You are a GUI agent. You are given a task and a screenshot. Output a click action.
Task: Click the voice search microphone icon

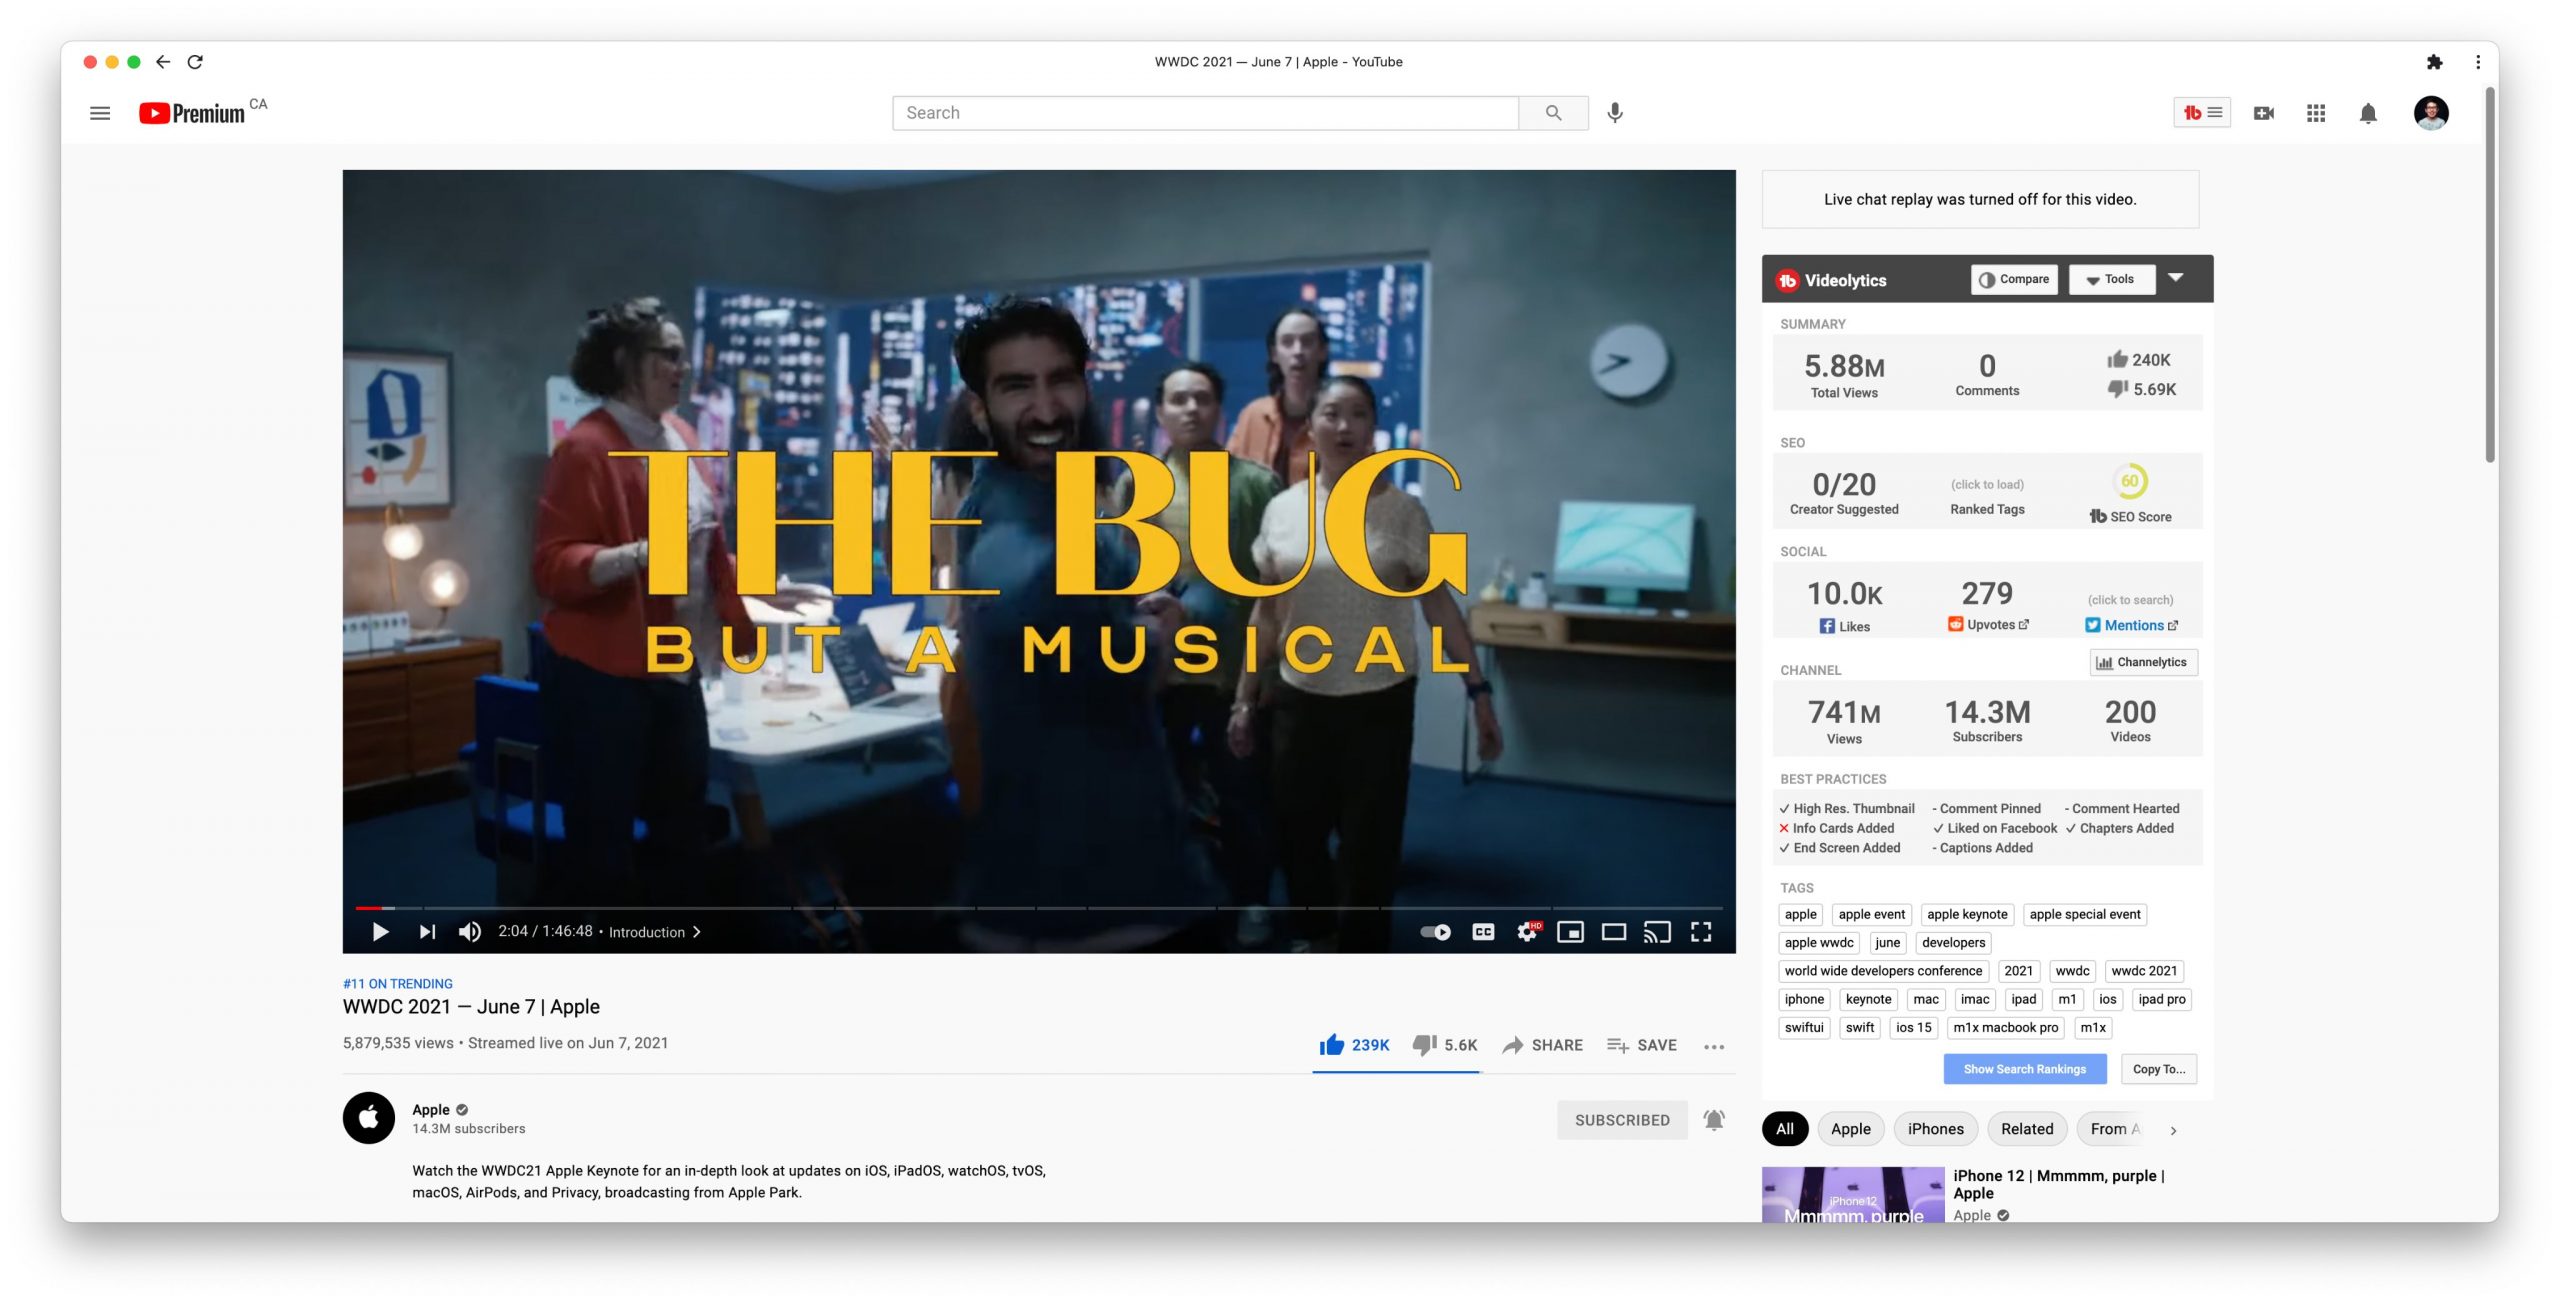pyautogui.click(x=1615, y=113)
